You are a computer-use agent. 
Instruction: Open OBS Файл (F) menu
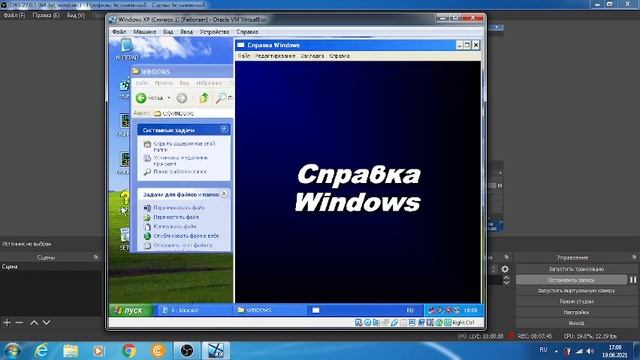14,16
